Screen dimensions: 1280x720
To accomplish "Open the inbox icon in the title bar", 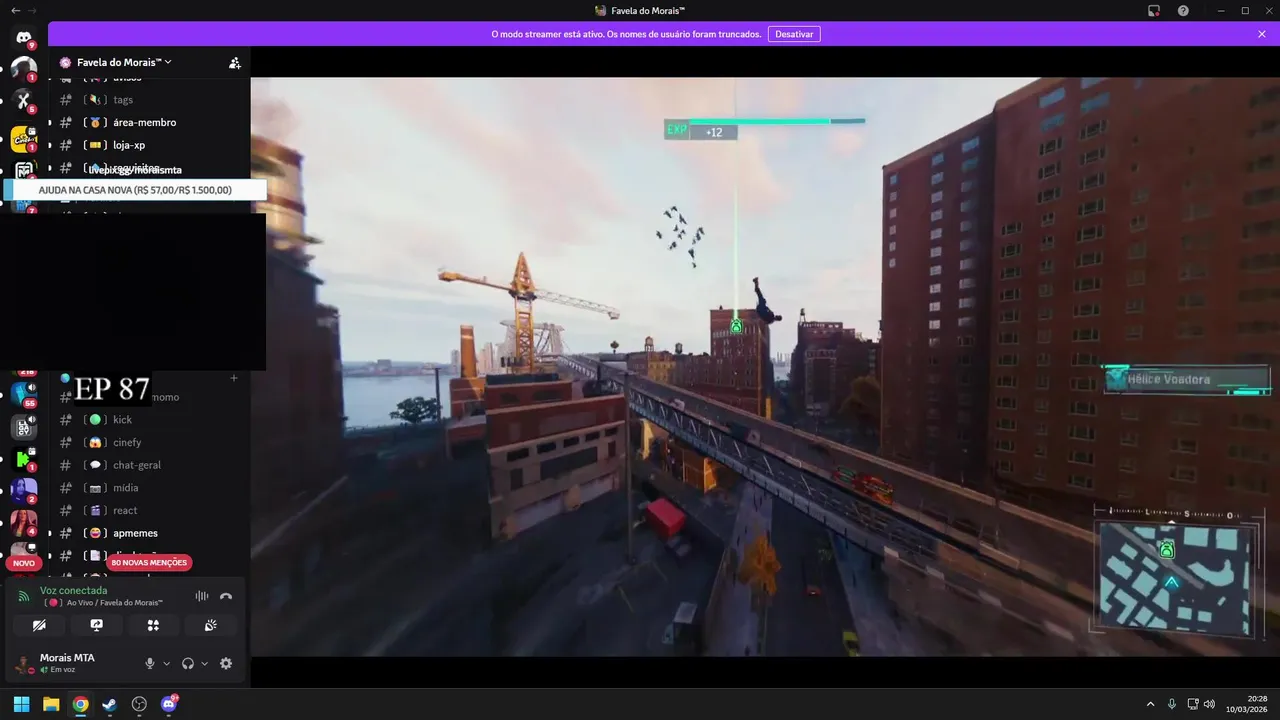I will (1153, 10).
